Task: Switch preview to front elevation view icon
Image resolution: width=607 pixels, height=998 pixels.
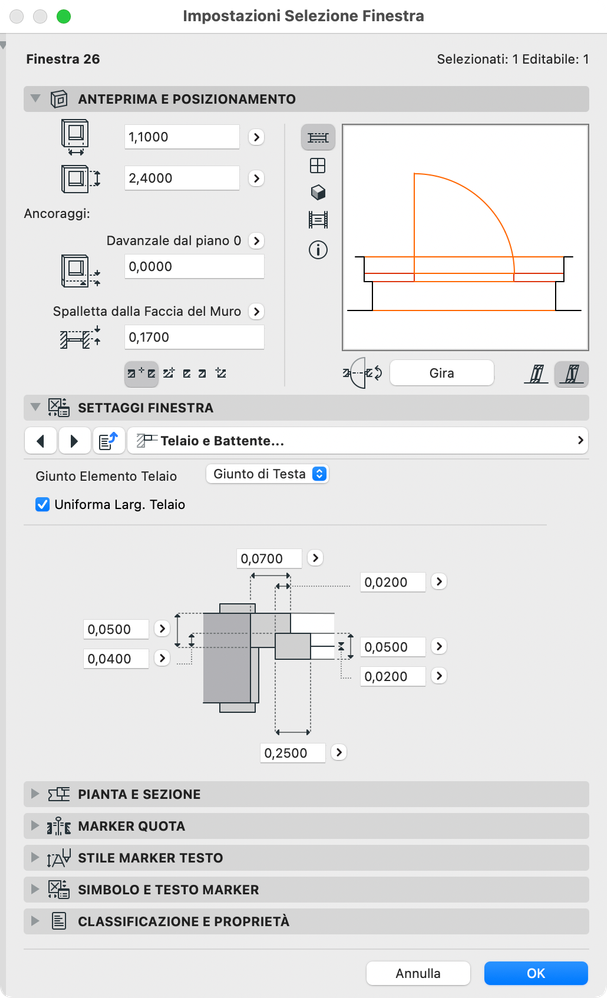Action: [317, 165]
